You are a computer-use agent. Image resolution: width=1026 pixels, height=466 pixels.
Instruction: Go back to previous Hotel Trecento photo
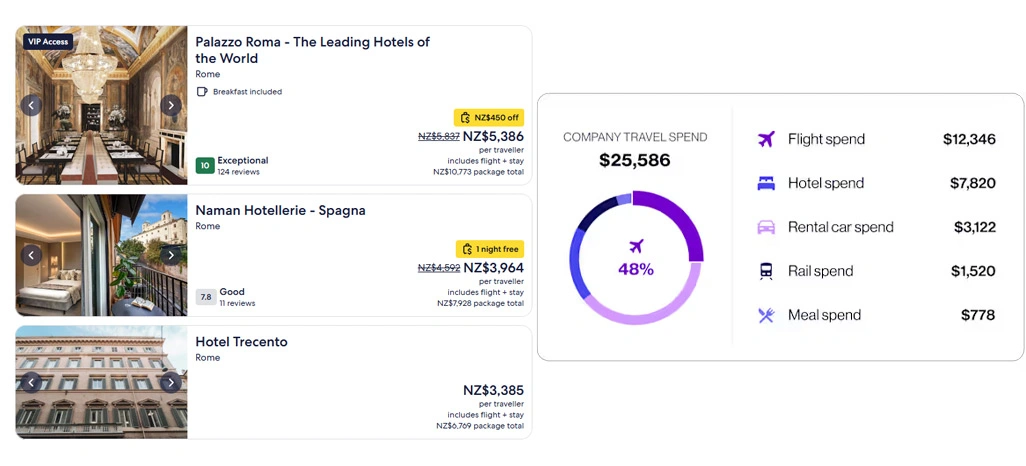coord(31,382)
